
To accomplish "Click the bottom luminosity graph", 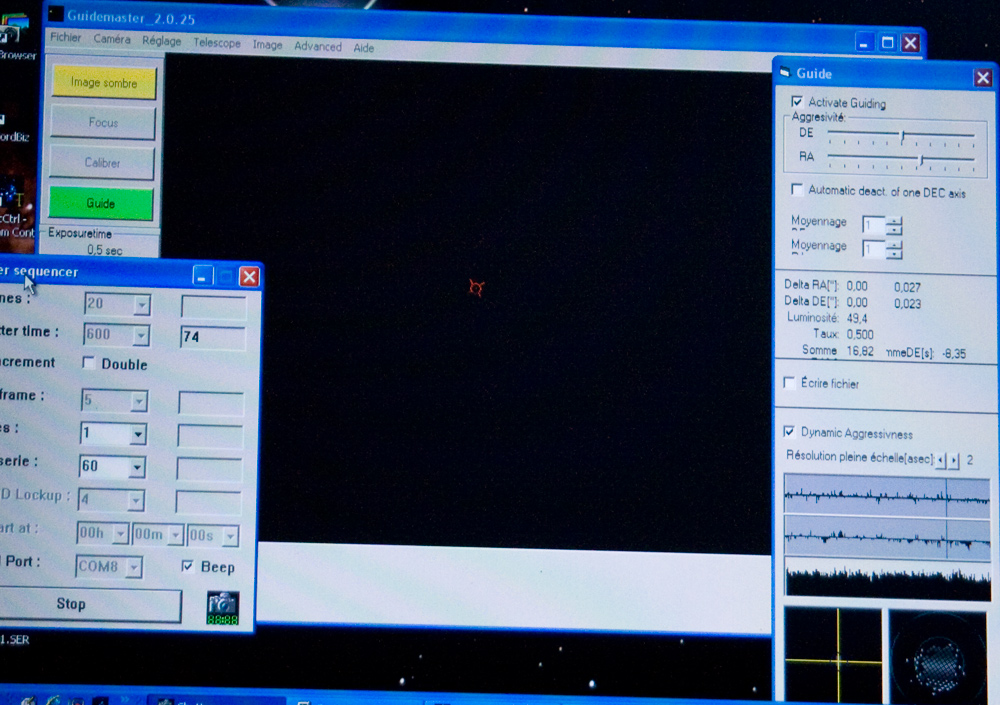I will pos(888,581).
